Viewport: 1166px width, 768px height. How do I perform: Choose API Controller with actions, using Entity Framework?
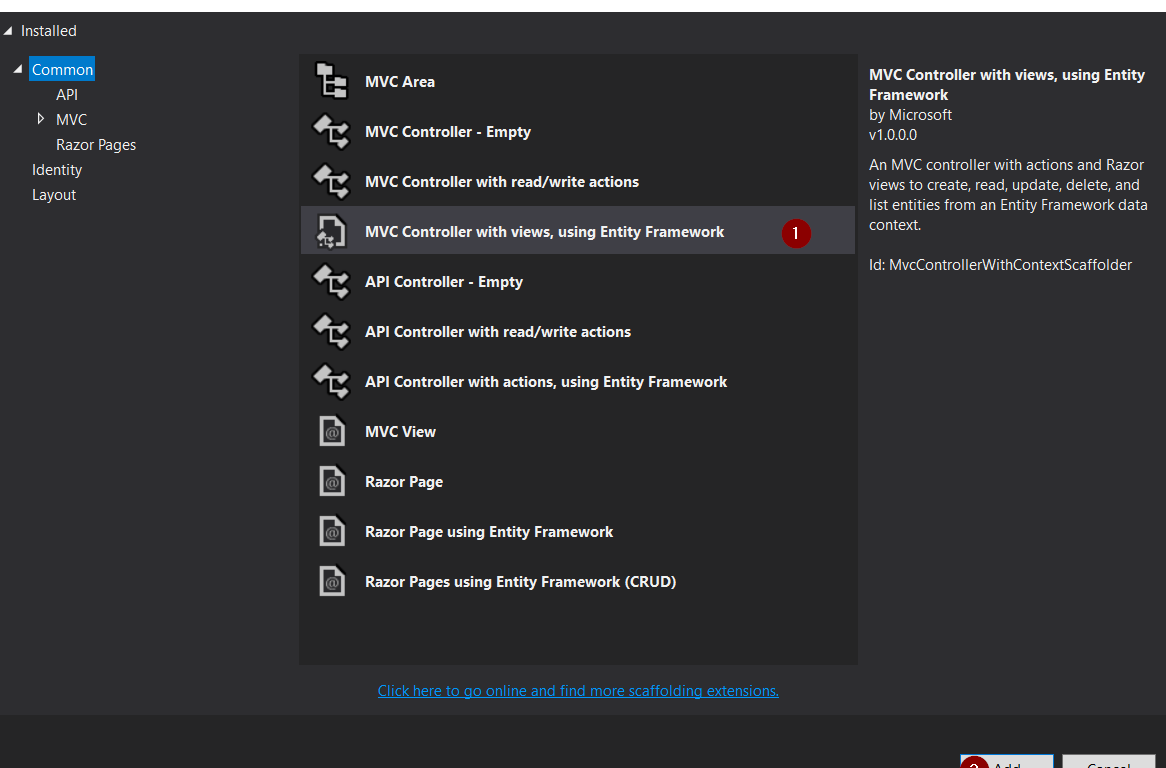(x=546, y=382)
